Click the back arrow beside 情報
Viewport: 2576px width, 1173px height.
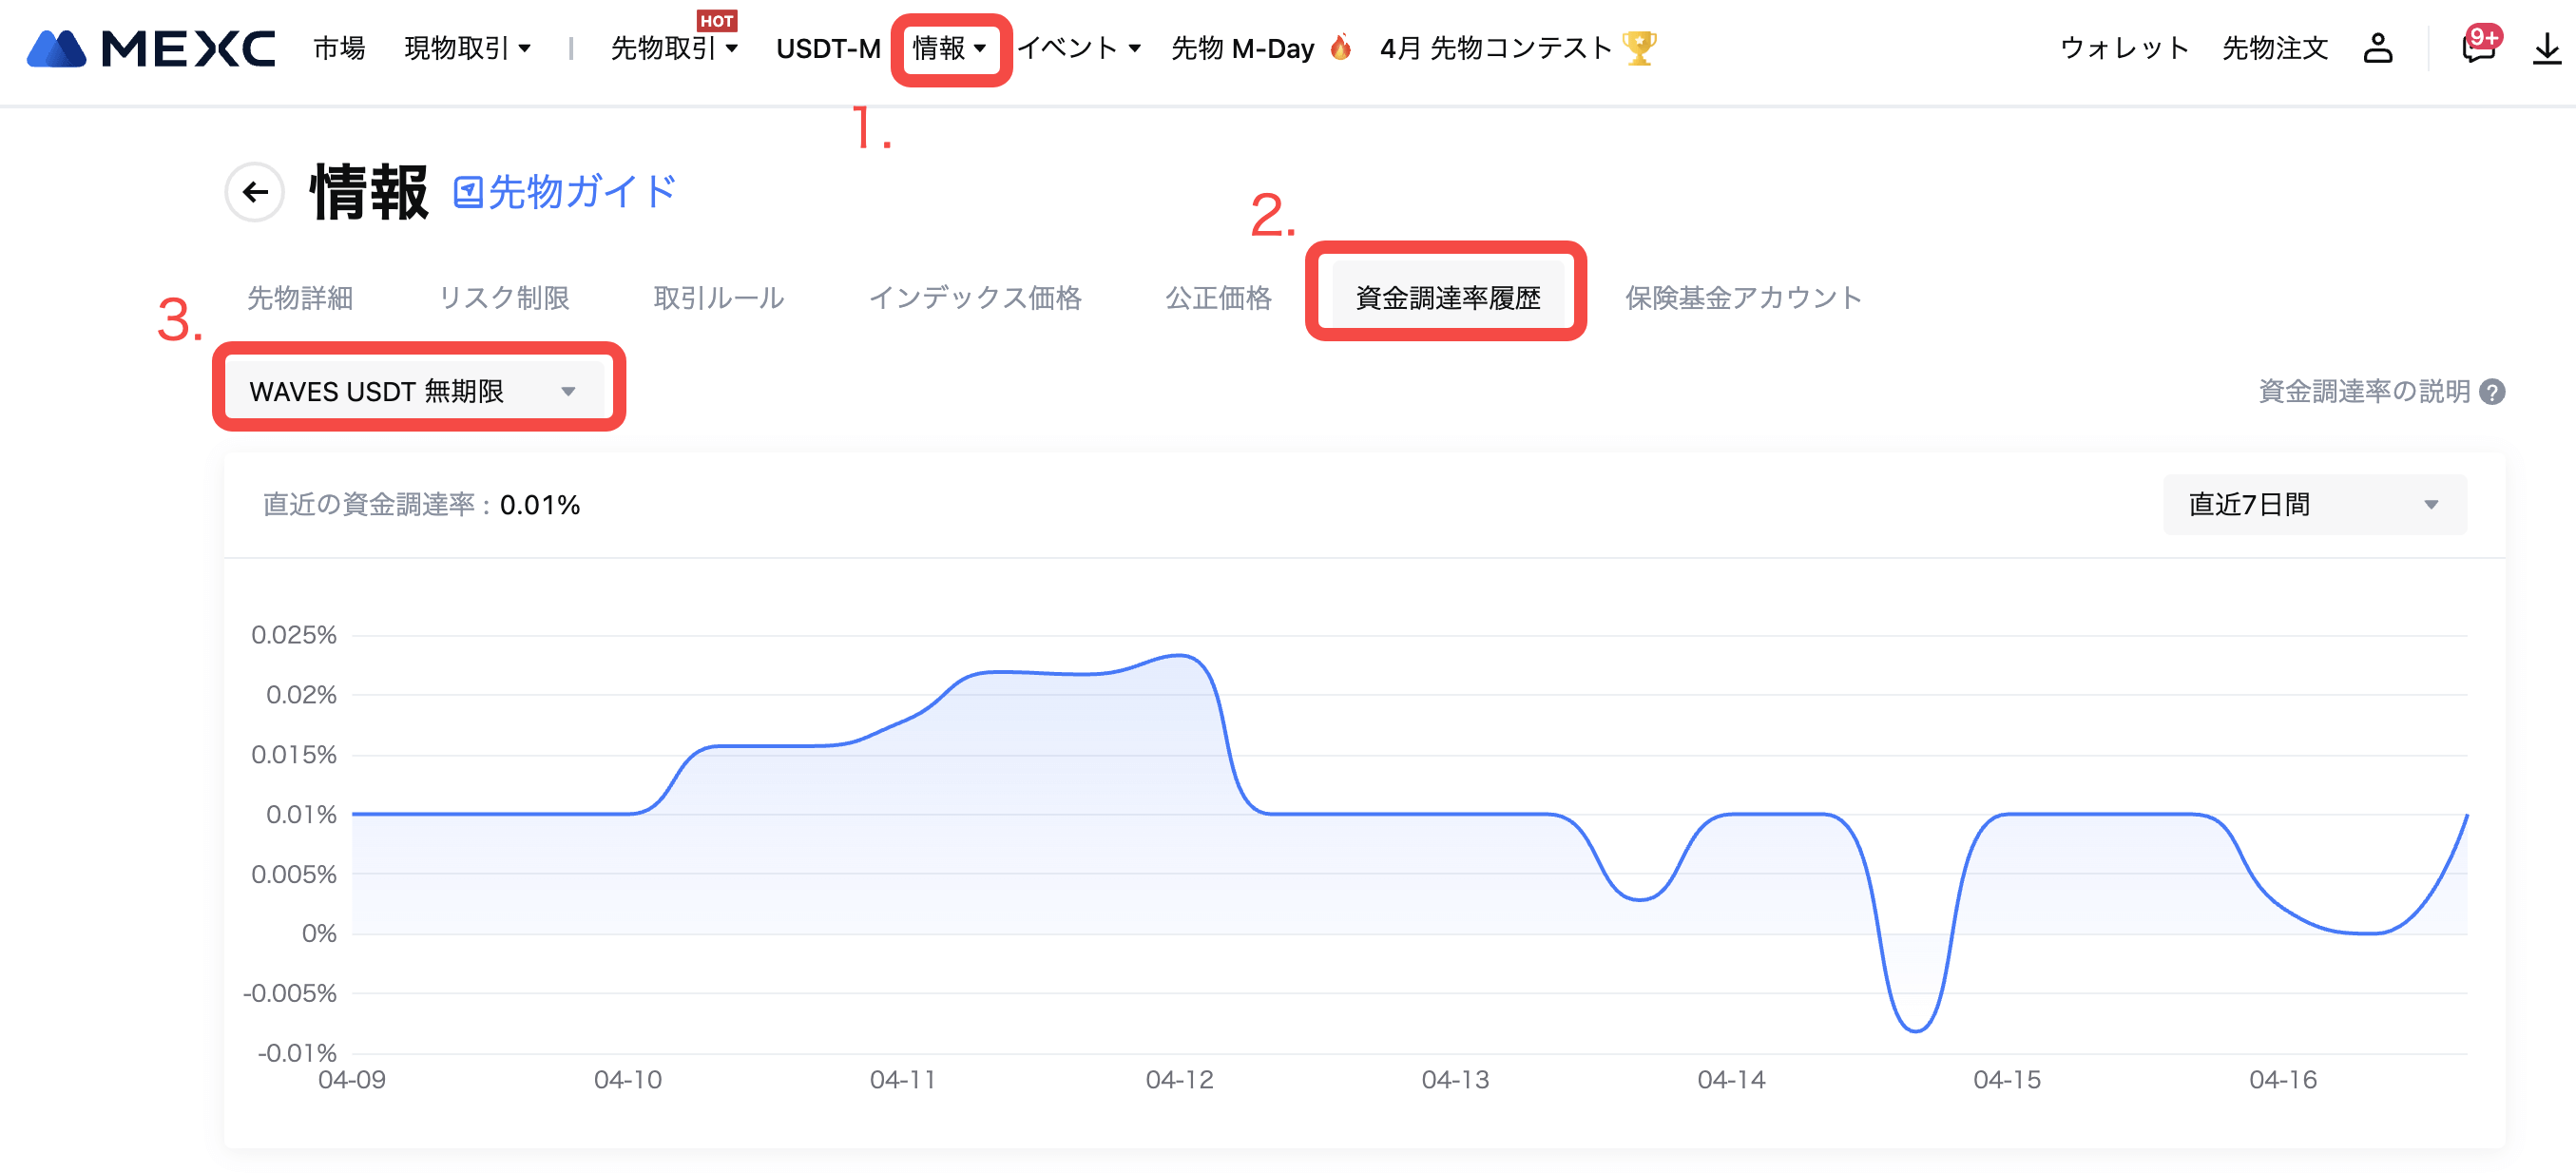pyautogui.click(x=255, y=192)
